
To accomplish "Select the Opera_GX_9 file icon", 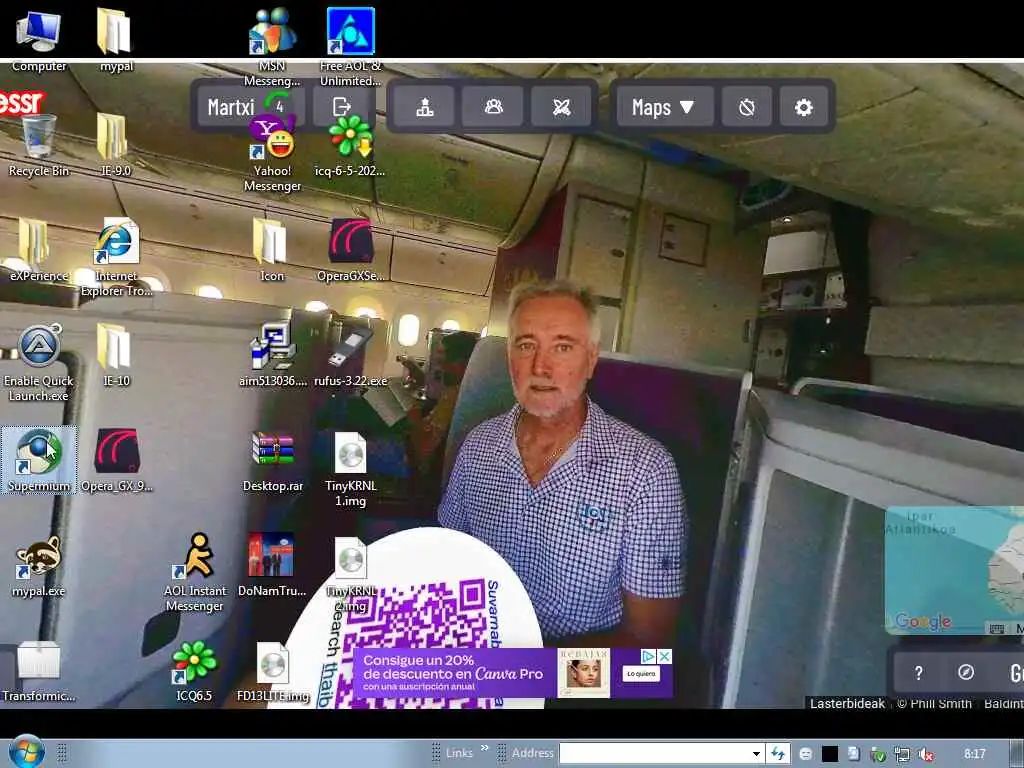I will [116, 460].
